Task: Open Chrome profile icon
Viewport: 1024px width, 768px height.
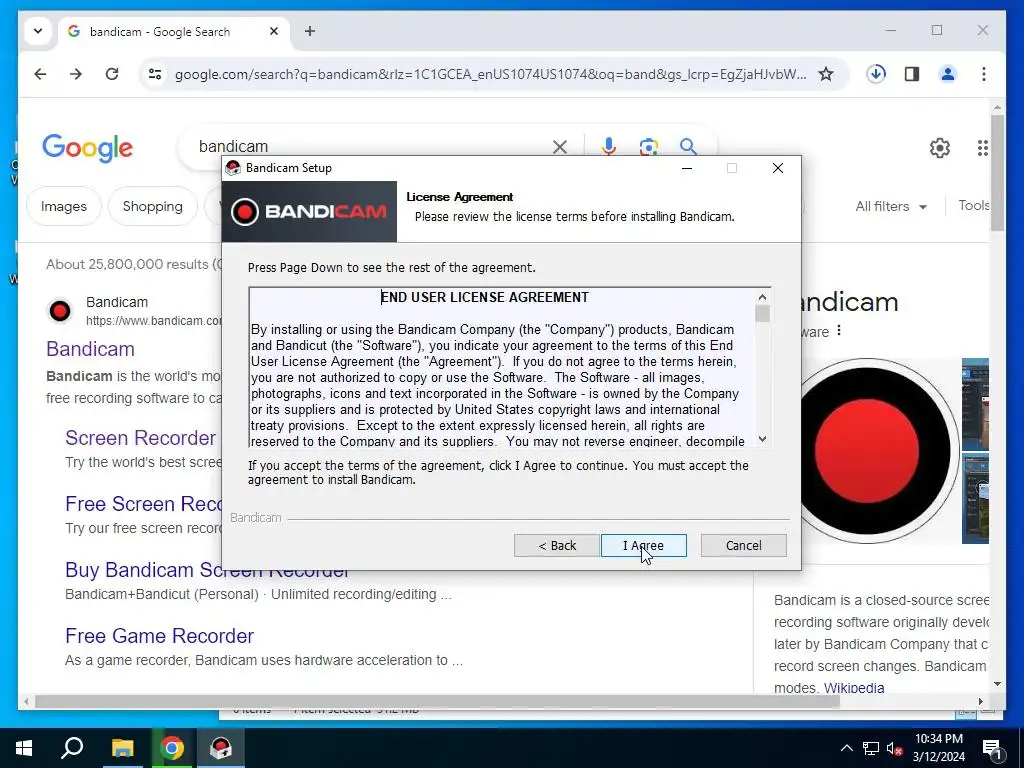Action: pos(948,74)
